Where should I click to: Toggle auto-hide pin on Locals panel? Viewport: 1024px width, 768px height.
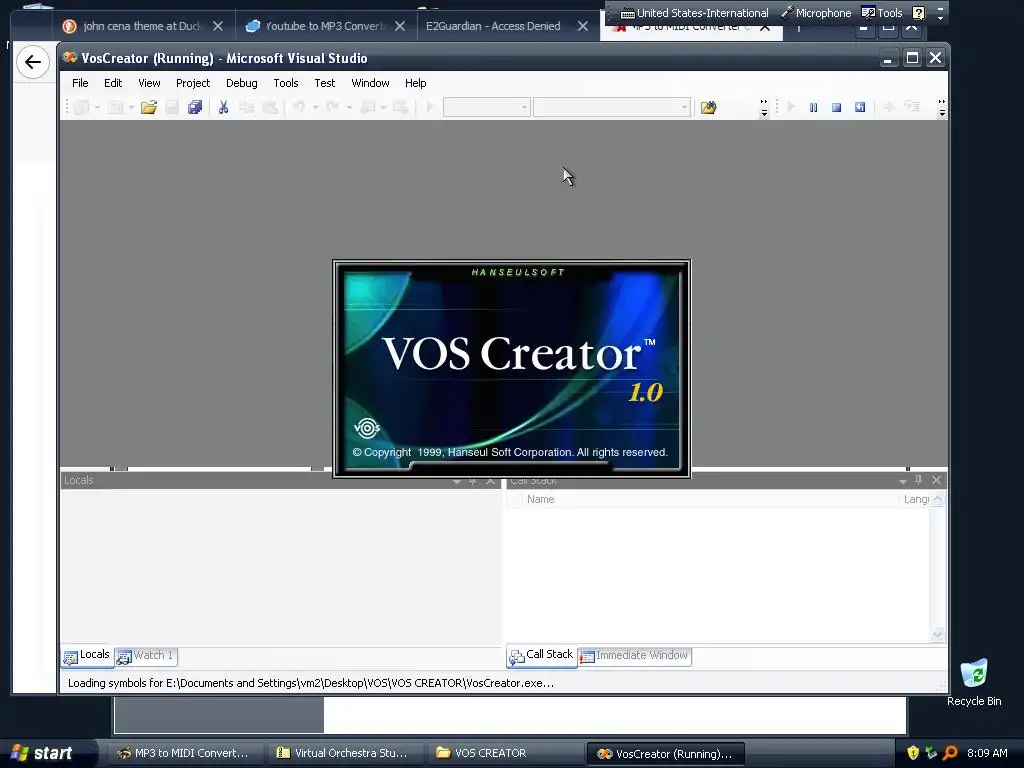click(473, 480)
